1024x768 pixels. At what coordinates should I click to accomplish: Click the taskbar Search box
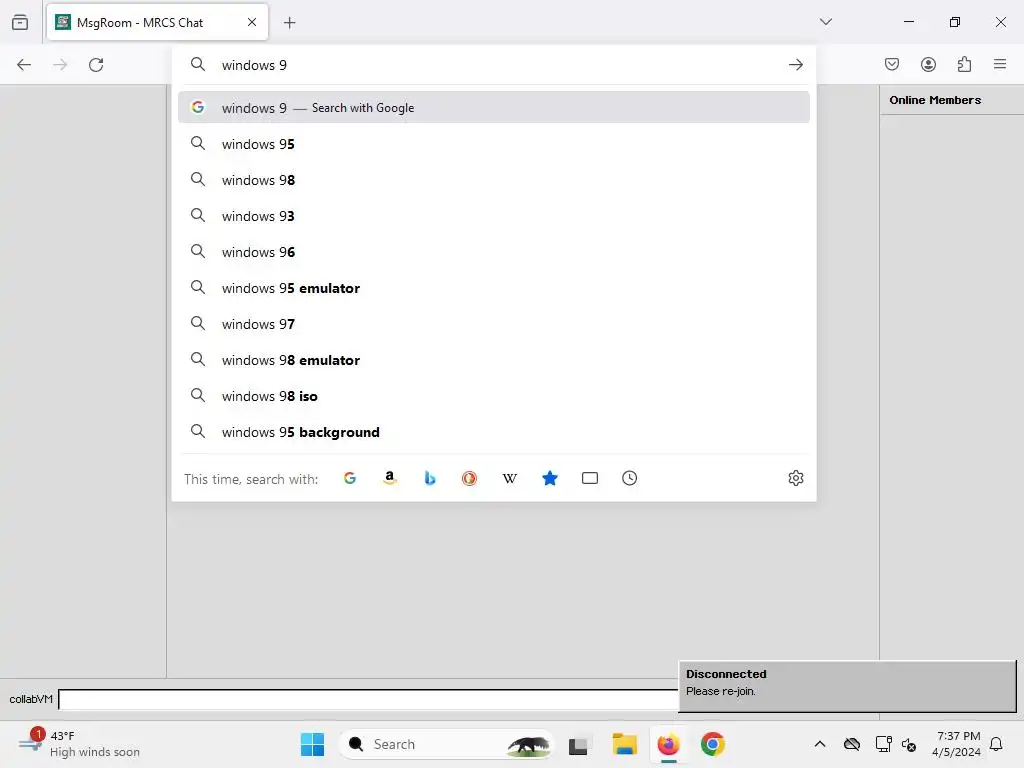446,744
